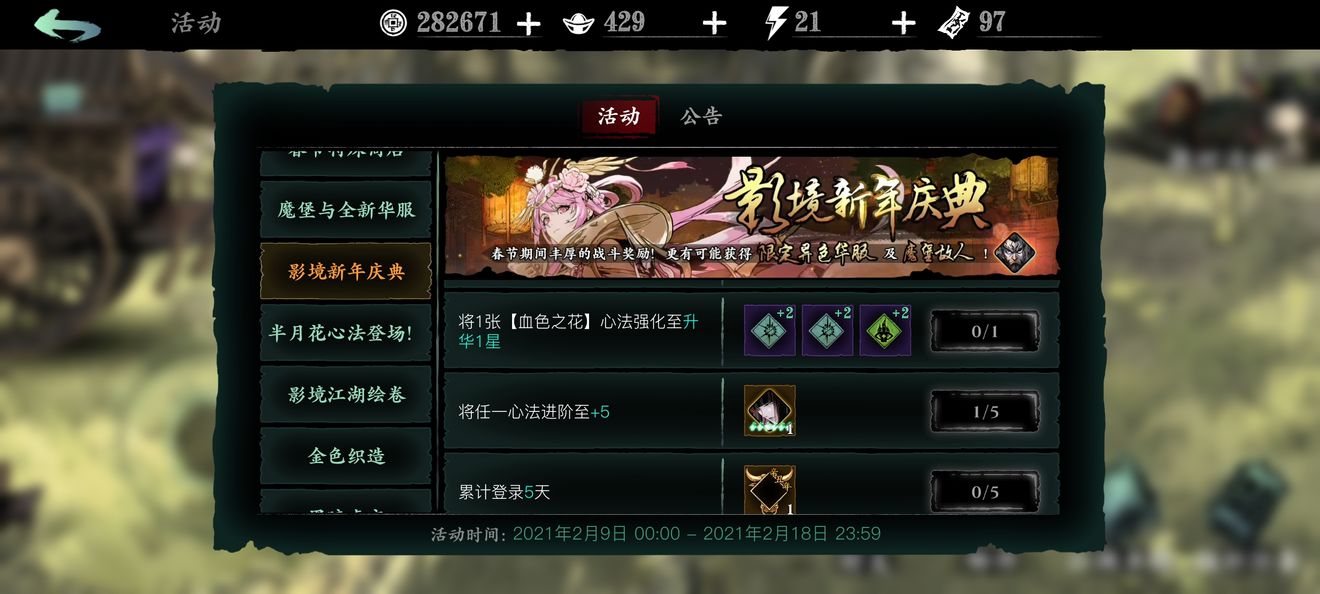Tap the ticket icon showing 97
Image resolution: width=1320 pixels, height=594 pixels.
point(953,23)
